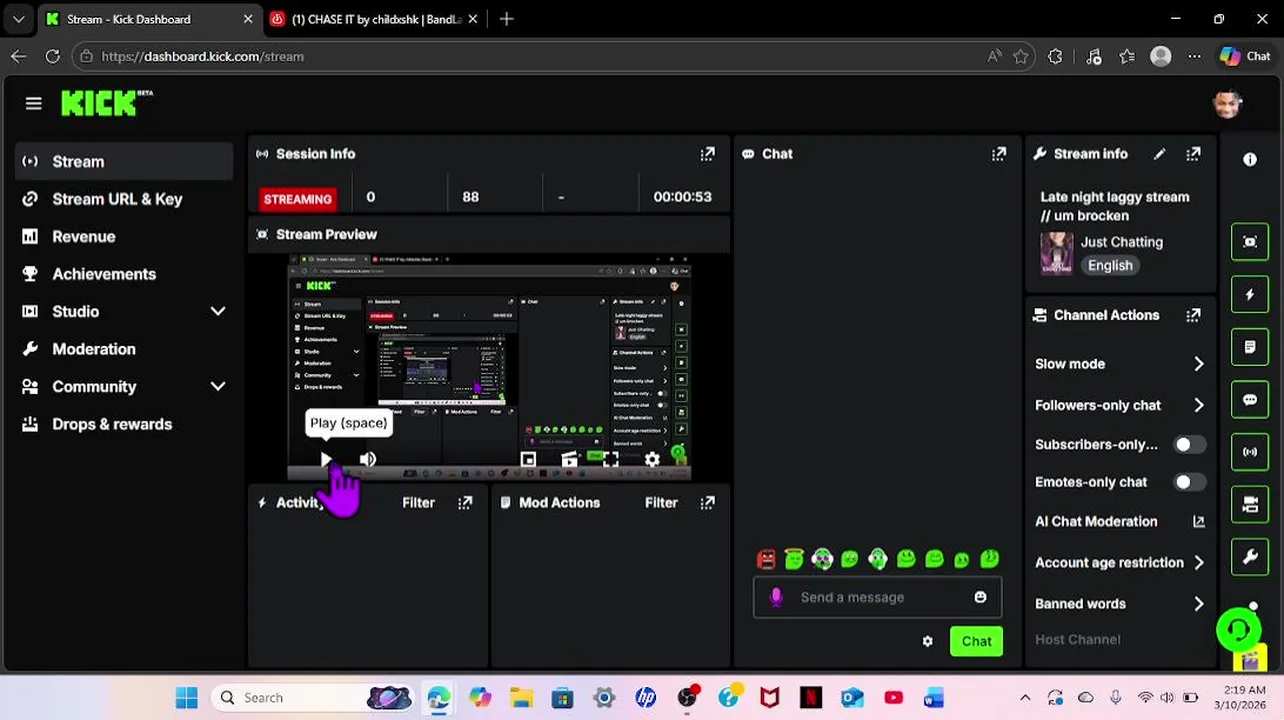Expand Followers-only chat options
This screenshot has height=720, width=1284.
[1198, 405]
